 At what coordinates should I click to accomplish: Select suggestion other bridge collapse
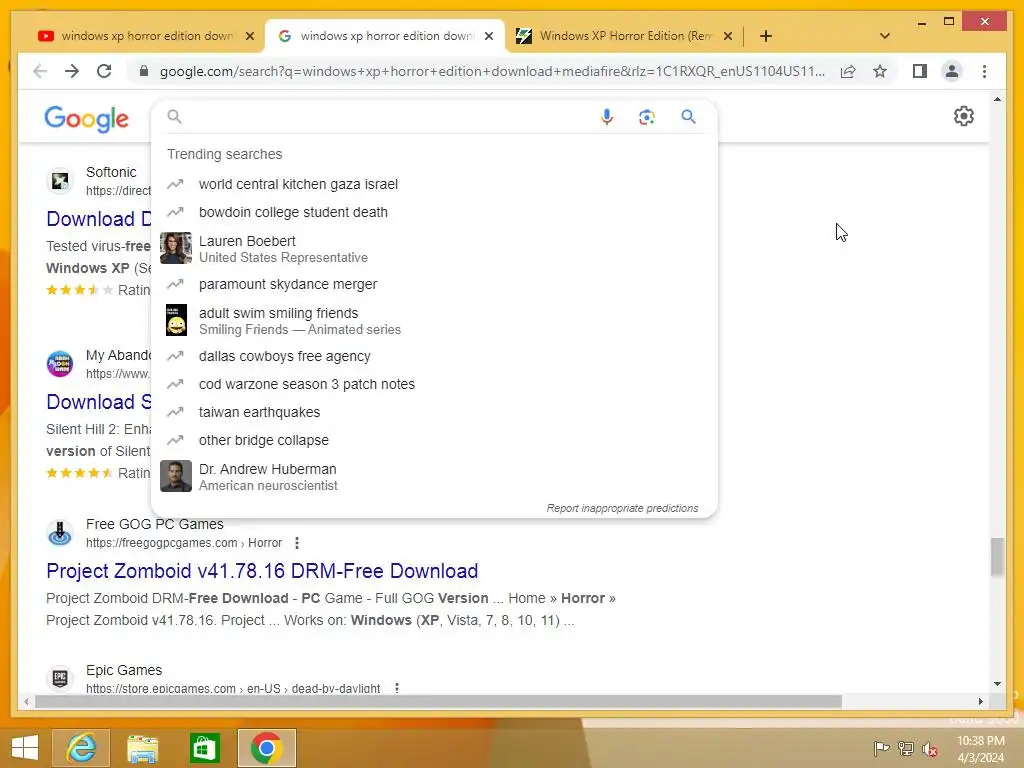coord(434,440)
